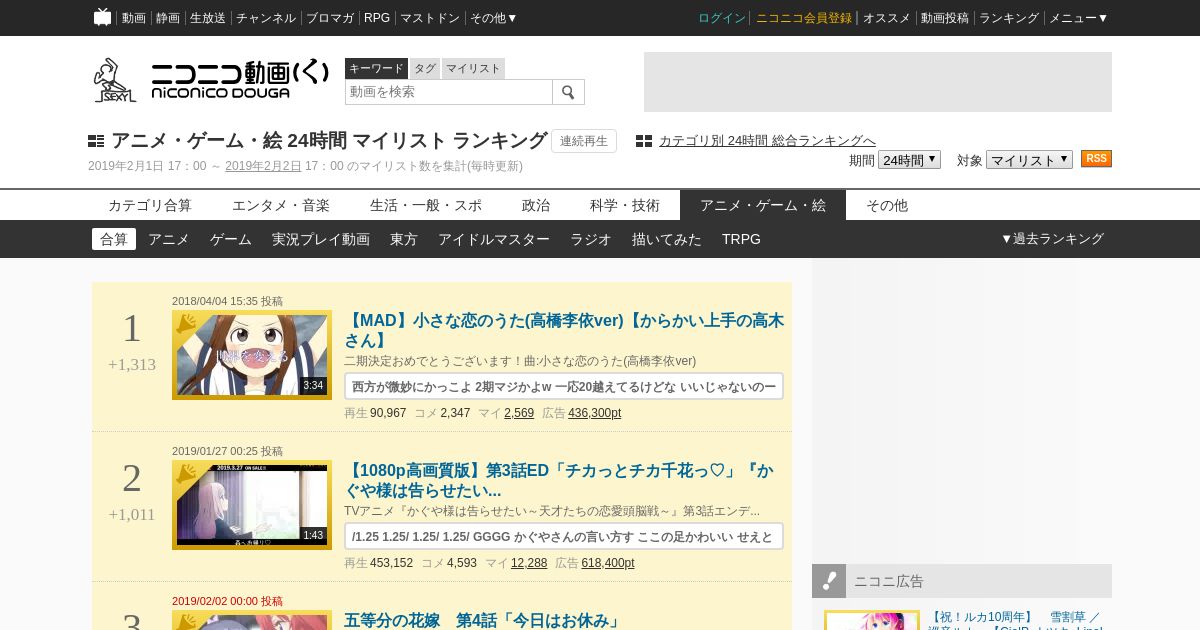The width and height of the screenshot is (1200, 630).
Task: Click rank 1 mylist count 2,569
Action: click(519, 413)
